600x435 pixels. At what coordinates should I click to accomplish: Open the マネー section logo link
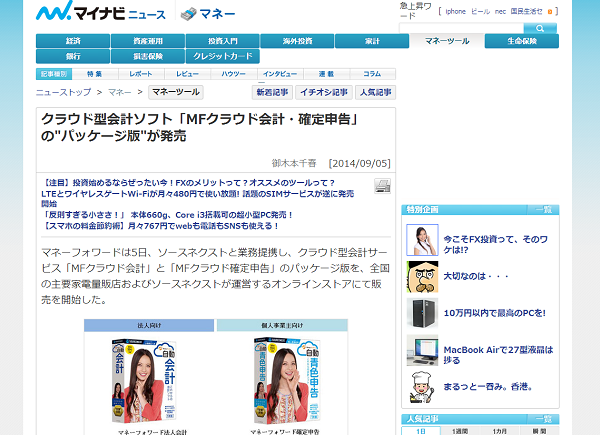tap(208, 14)
